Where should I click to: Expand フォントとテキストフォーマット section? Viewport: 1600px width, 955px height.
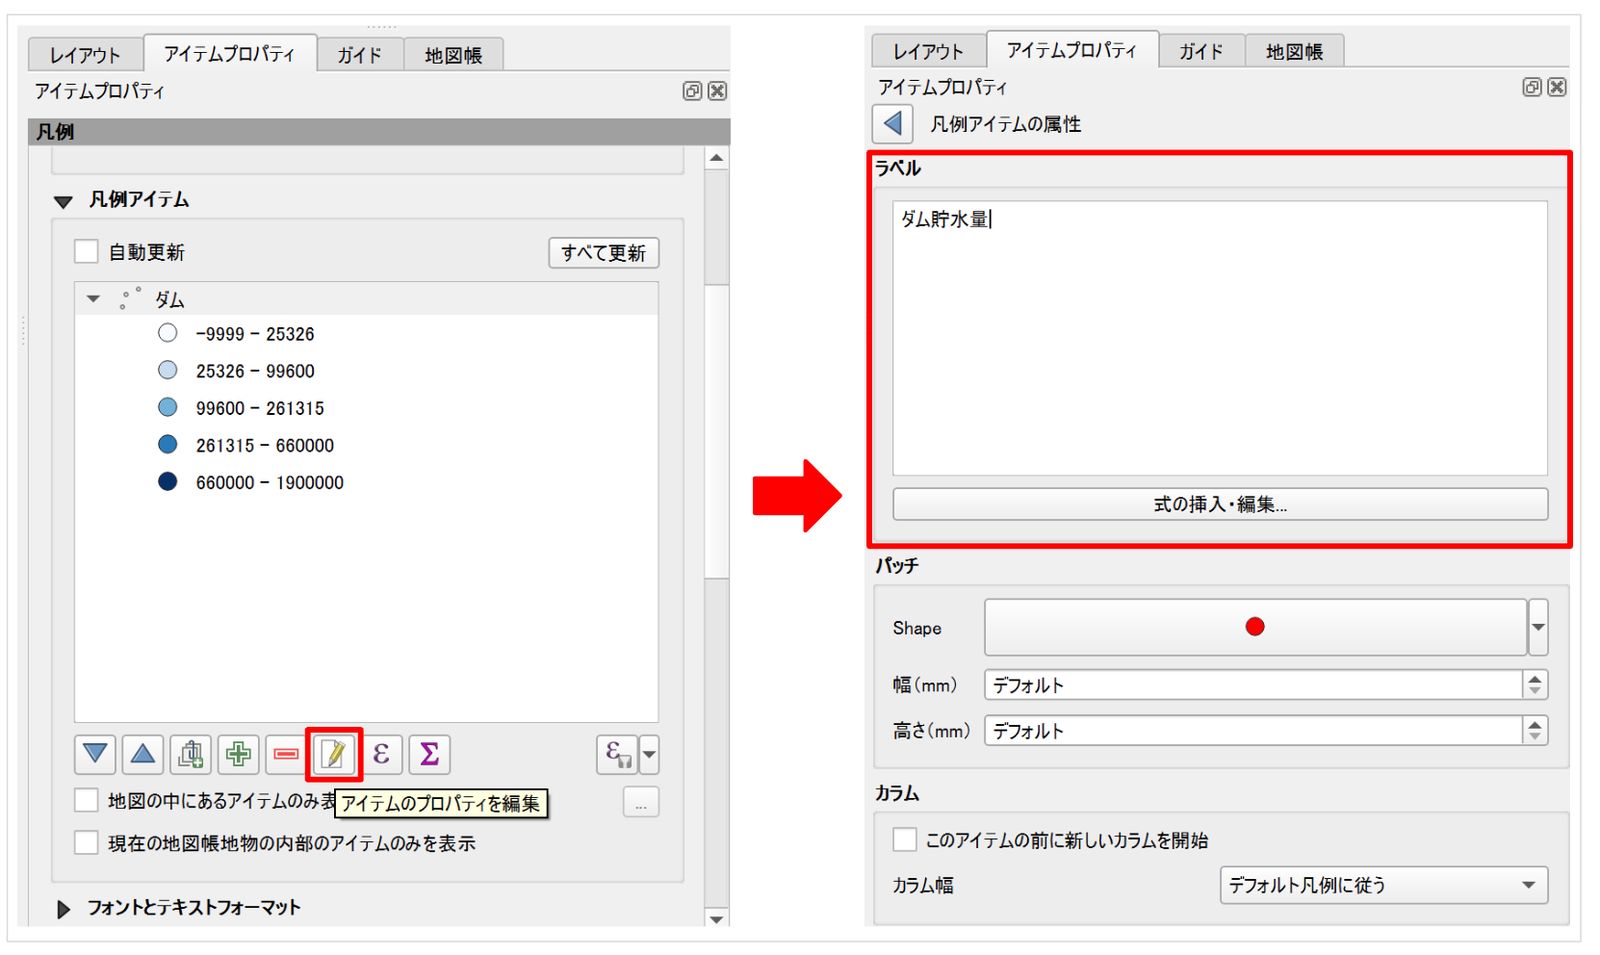63,909
